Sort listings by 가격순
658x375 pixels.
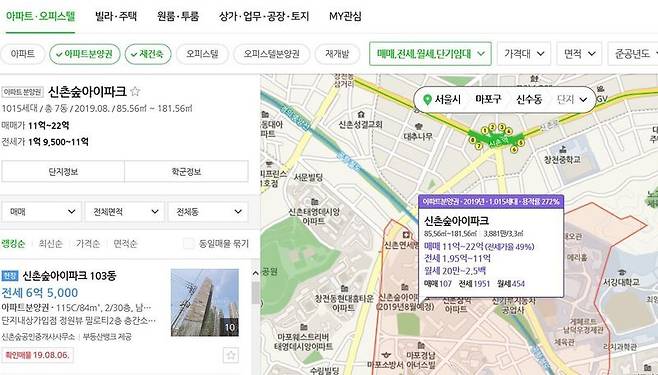[88, 244]
